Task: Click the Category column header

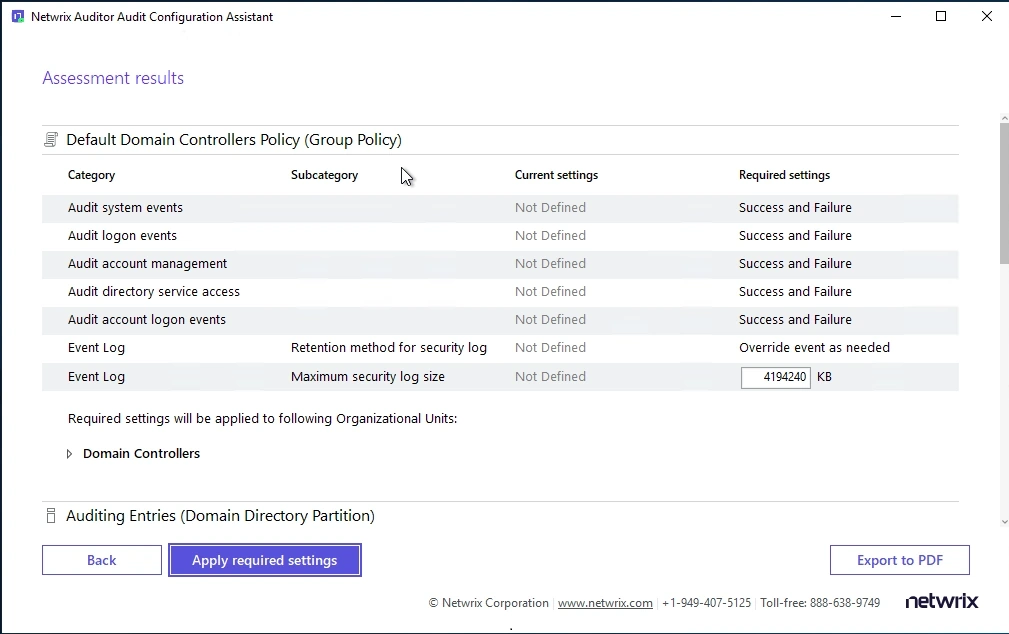Action: (x=91, y=175)
